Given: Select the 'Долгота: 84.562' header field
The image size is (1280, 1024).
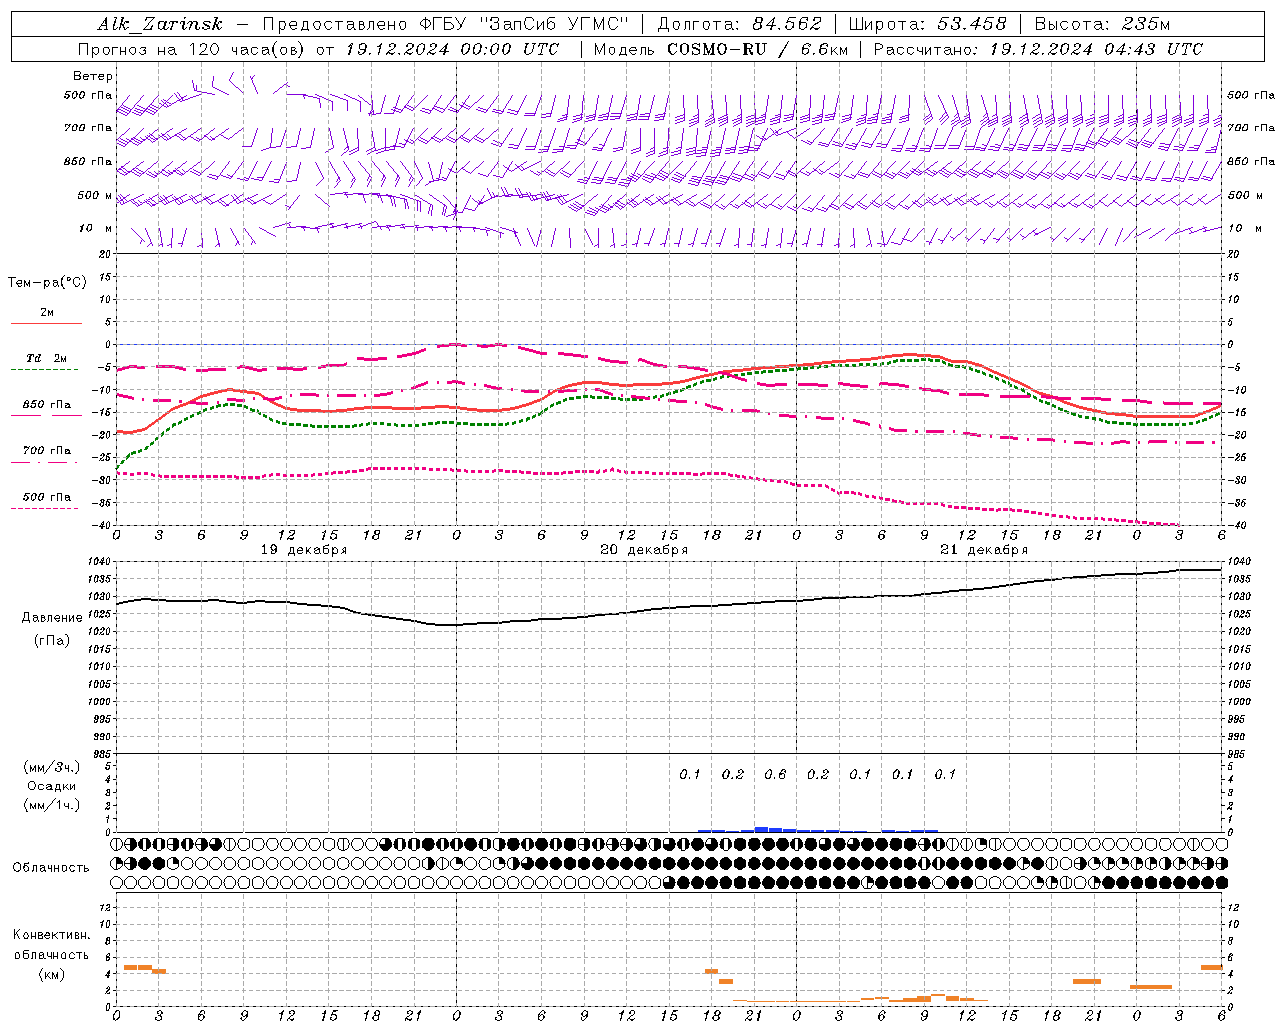Looking at the screenshot, I should tap(739, 24).
